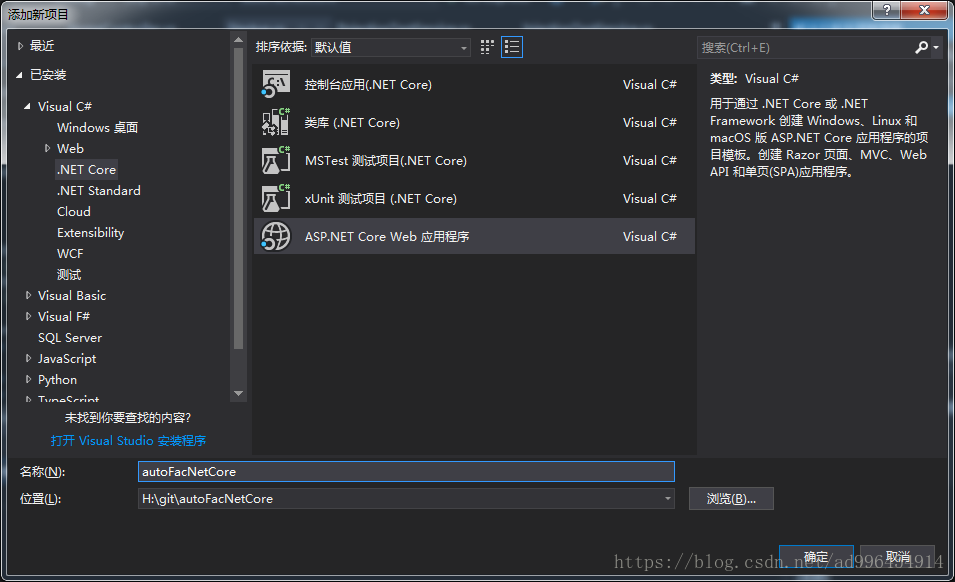Viewport: 955px width, 582px height.
Task: Open the sort by 默认值 dropdown
Action: 390,47
